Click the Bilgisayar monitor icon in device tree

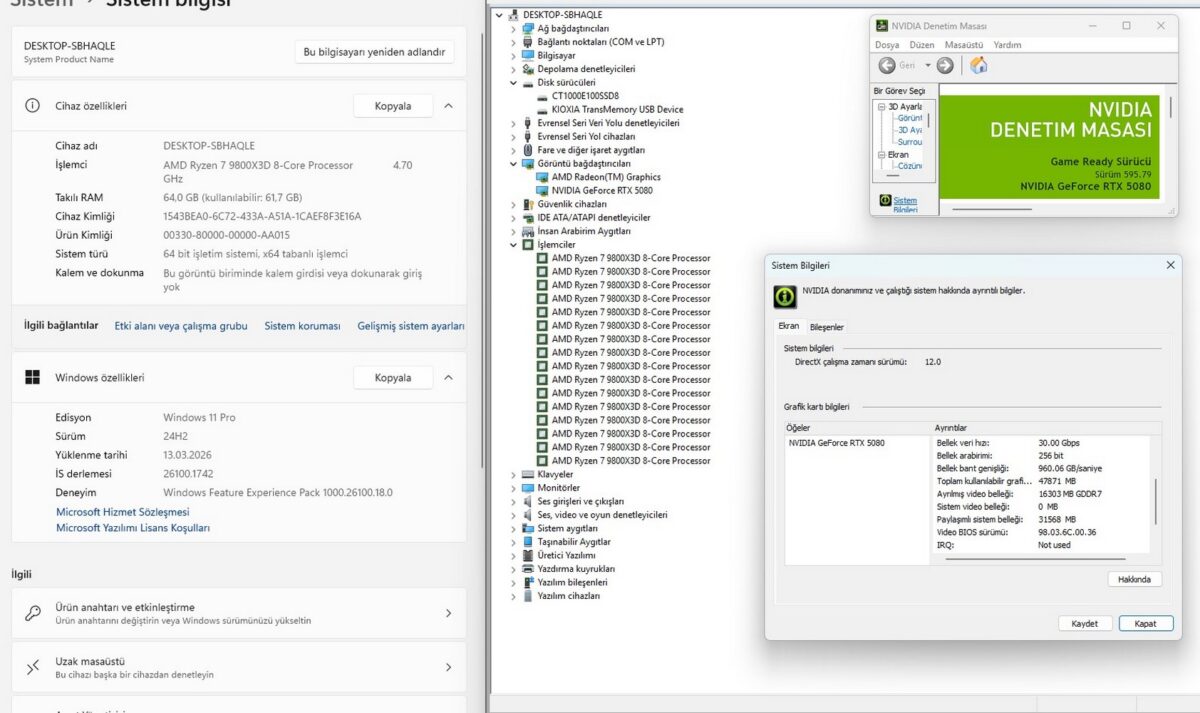528,55
